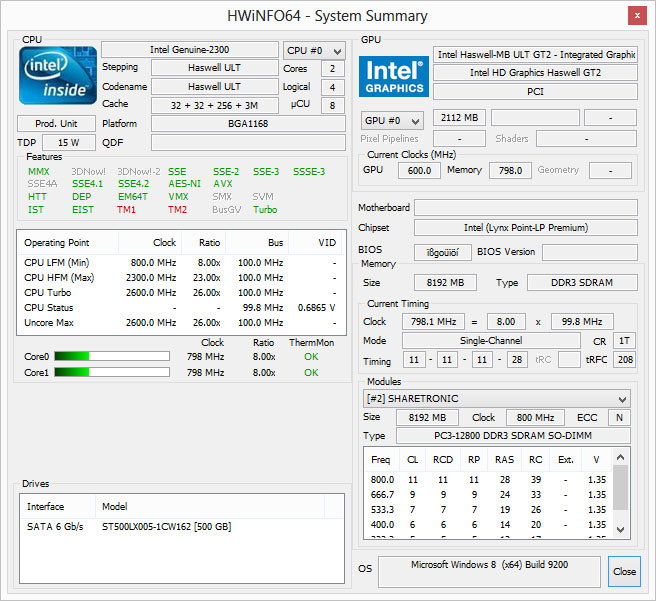Click the Turbo feature label
This screenshot has height=601, width=656.
click(x=265, y=210)
